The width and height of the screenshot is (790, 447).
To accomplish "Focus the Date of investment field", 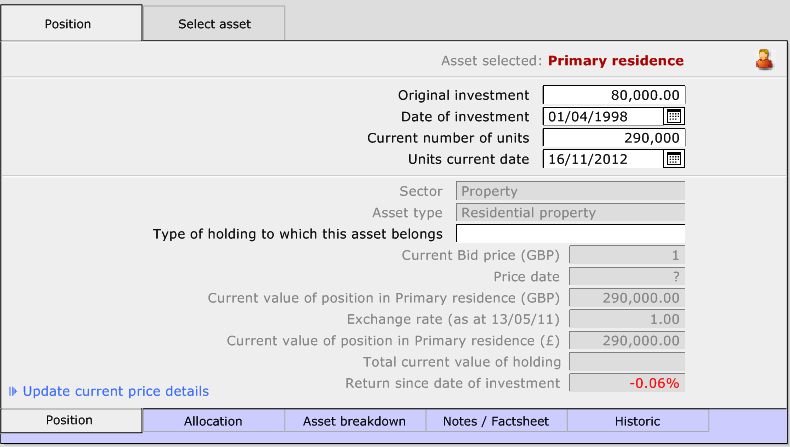I will pos(602,117).
